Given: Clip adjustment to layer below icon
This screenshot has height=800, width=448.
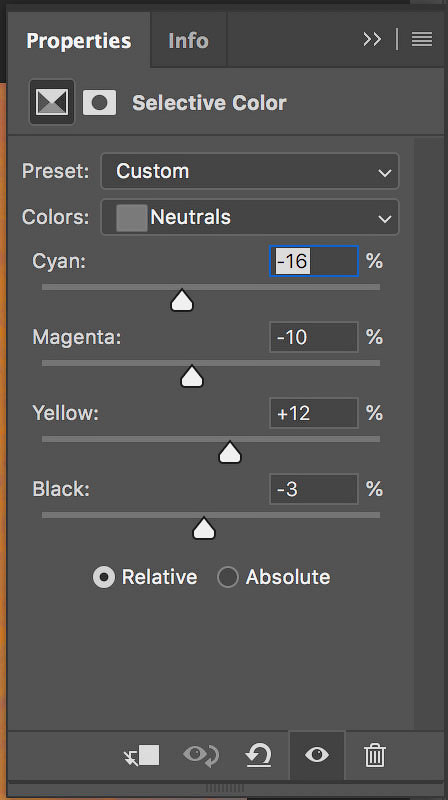Looking at the screenshot, I should 142,755.
